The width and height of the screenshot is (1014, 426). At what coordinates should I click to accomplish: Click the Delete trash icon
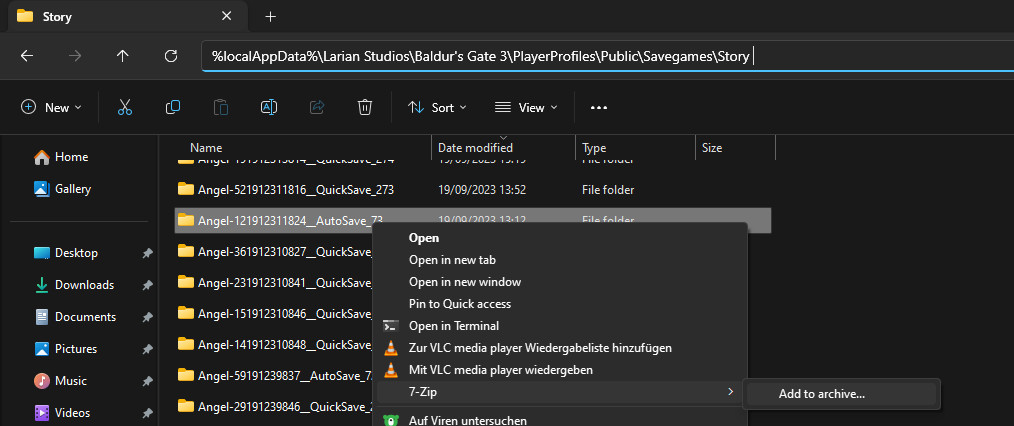click(x=365, y=107)
